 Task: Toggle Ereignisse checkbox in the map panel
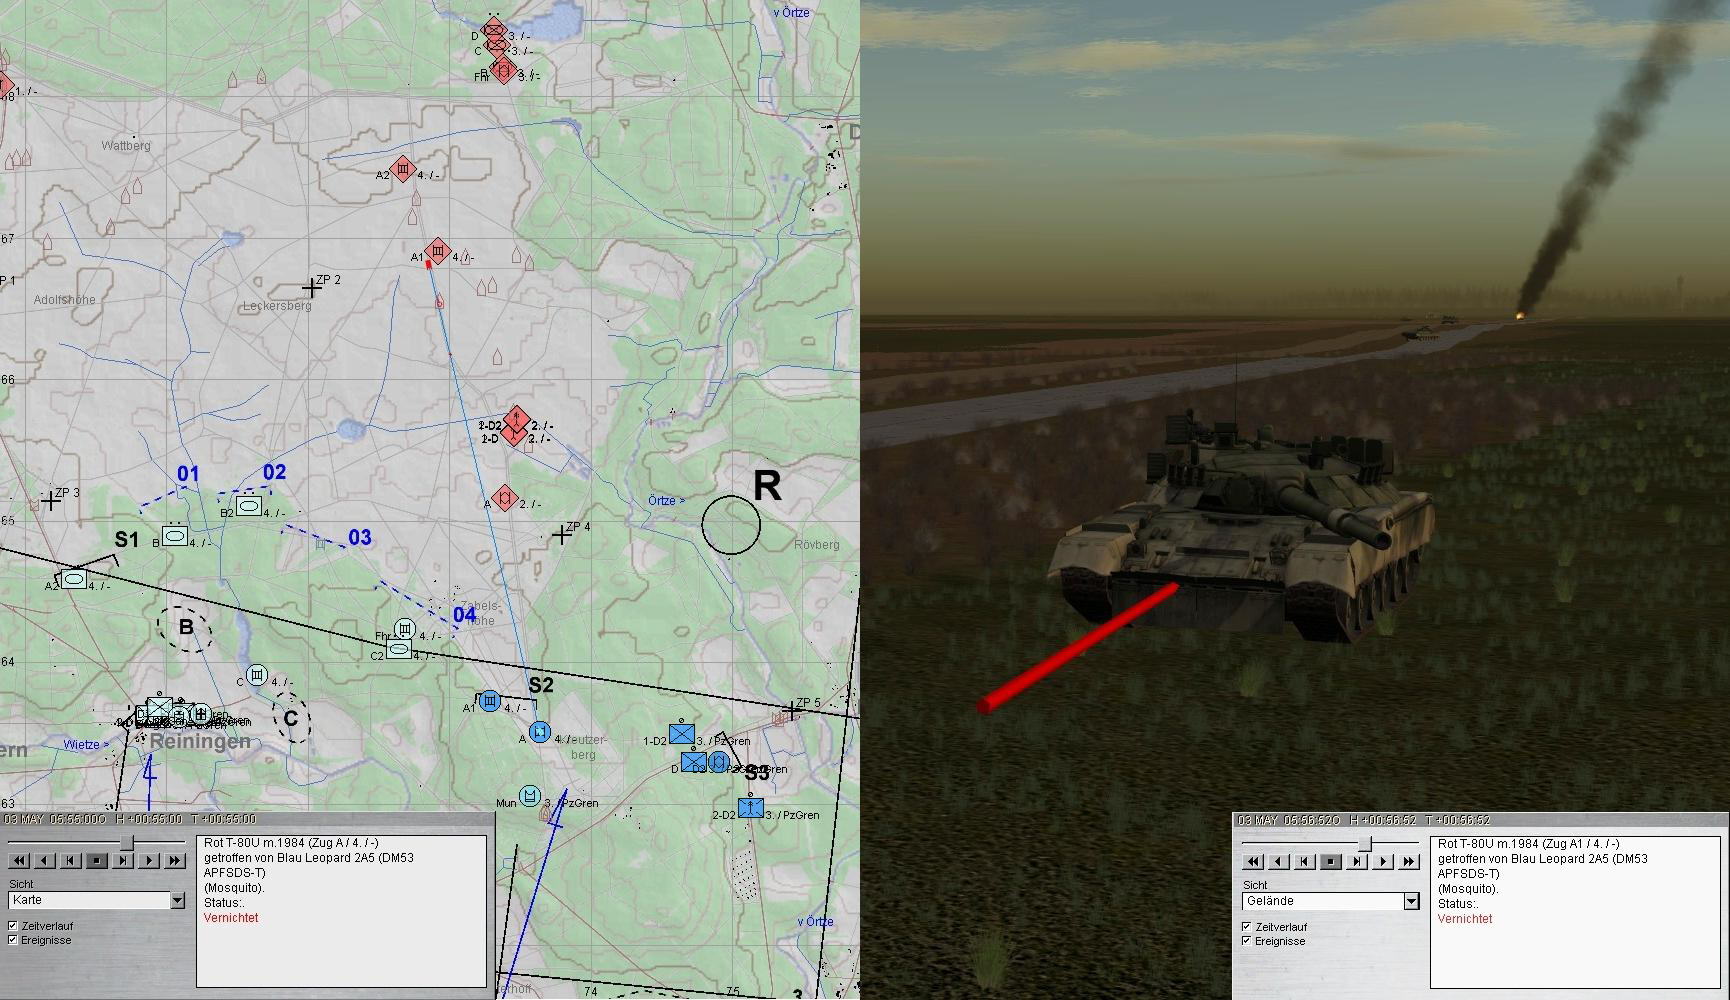pyautogui.click(x=13, y=940)
